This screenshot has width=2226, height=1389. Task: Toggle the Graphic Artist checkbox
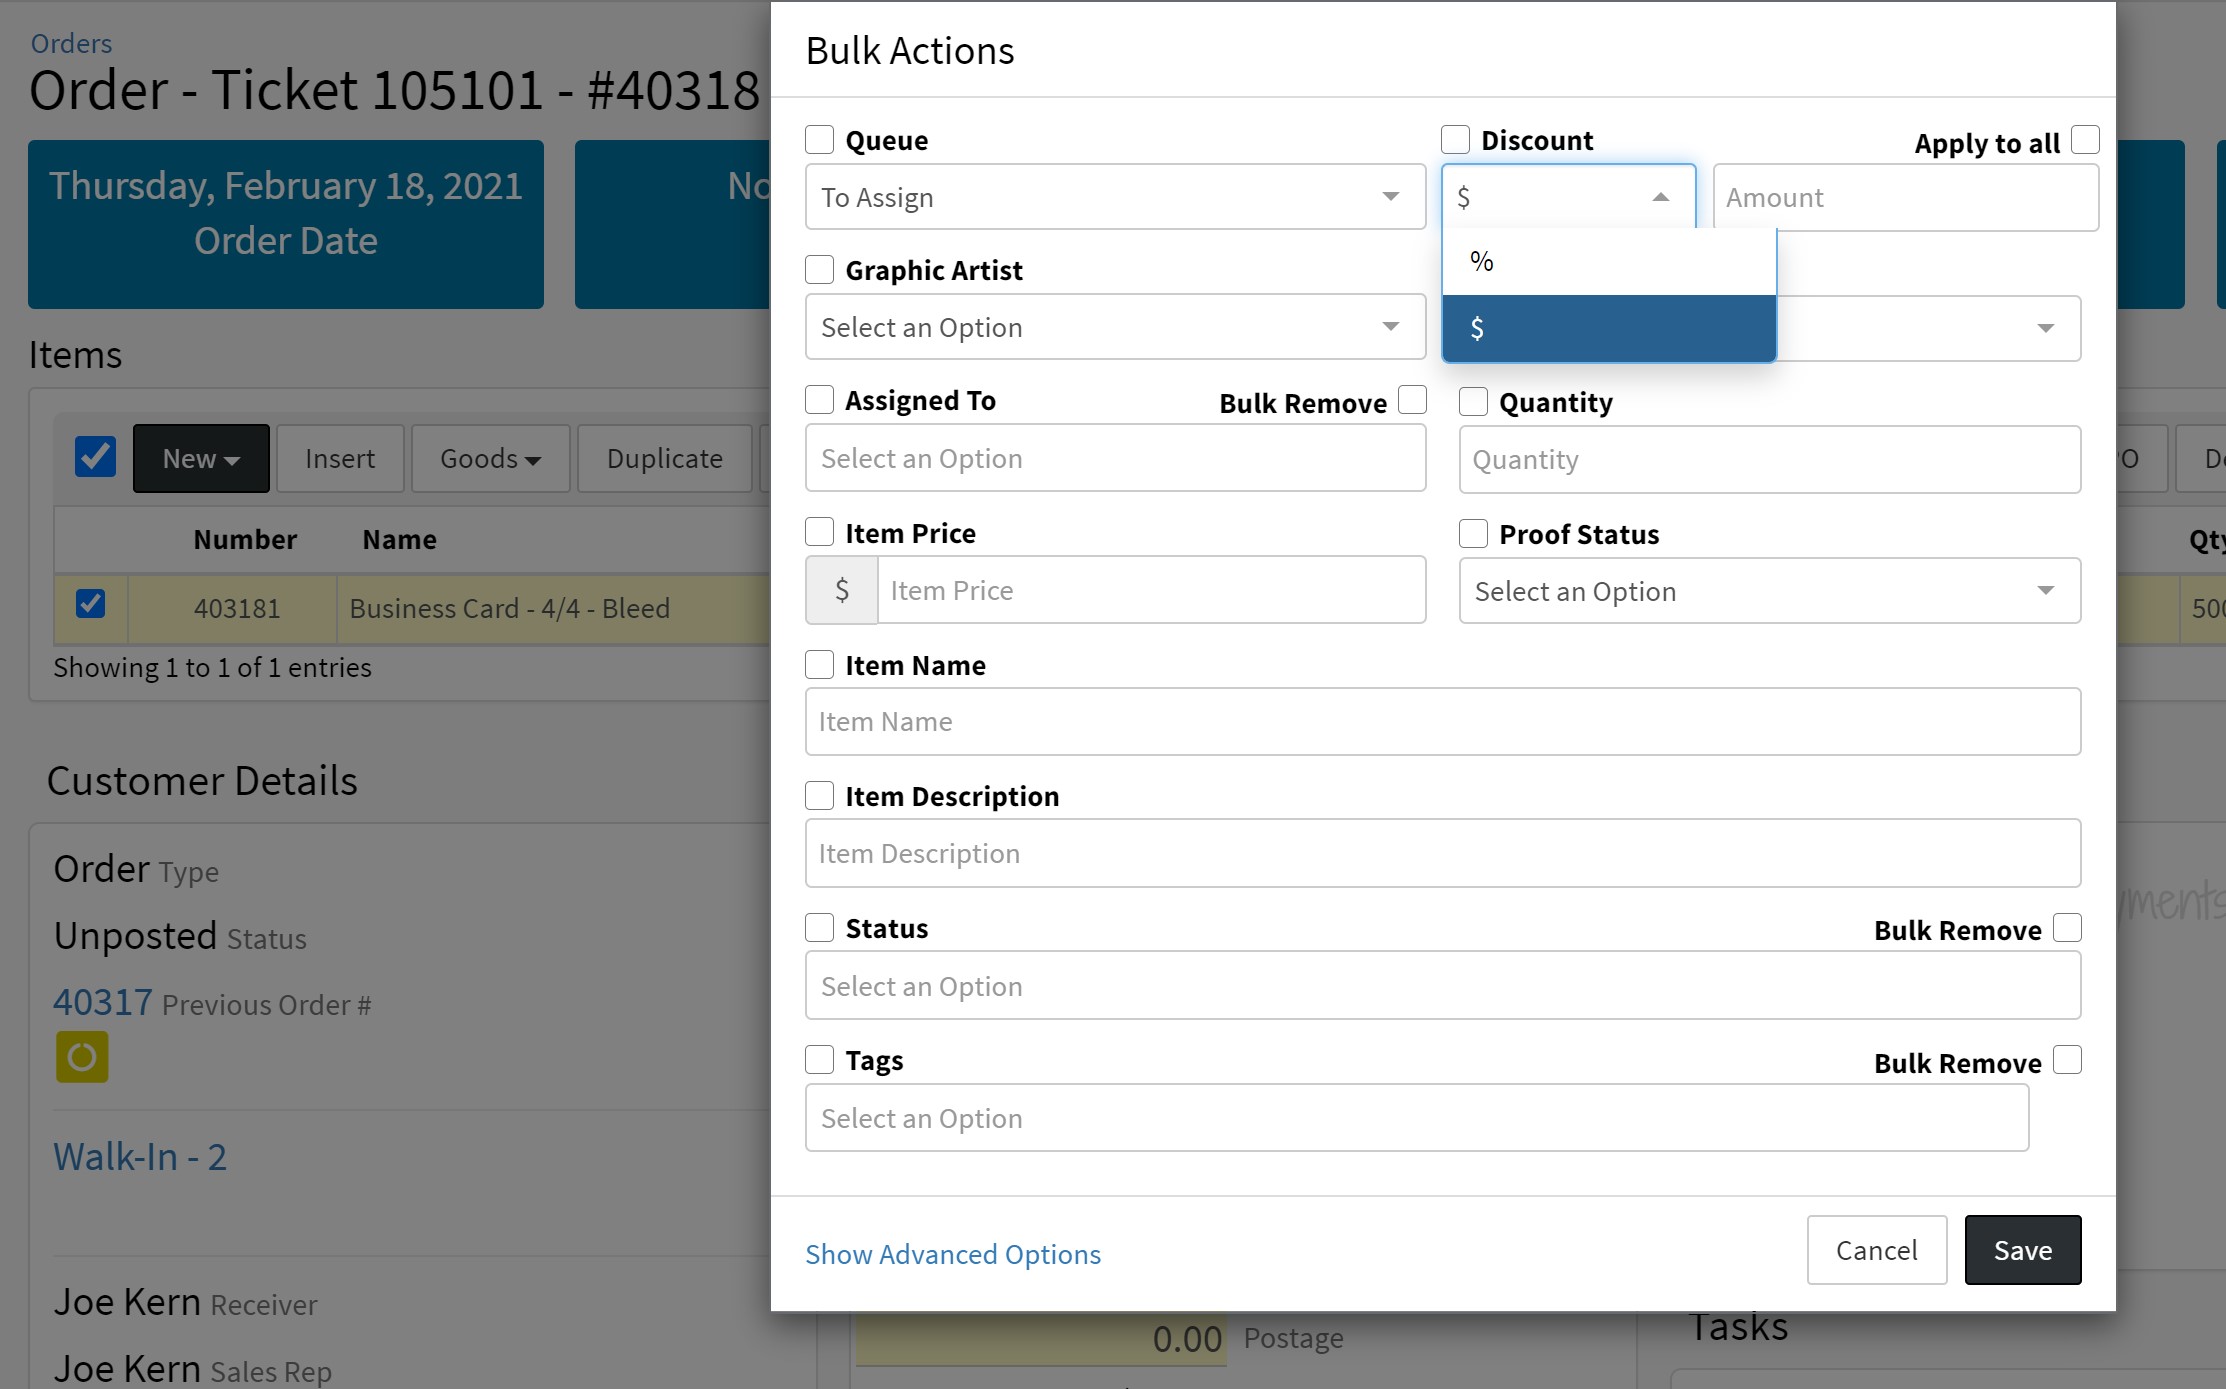pyautogui.click(x=820, y=270)
